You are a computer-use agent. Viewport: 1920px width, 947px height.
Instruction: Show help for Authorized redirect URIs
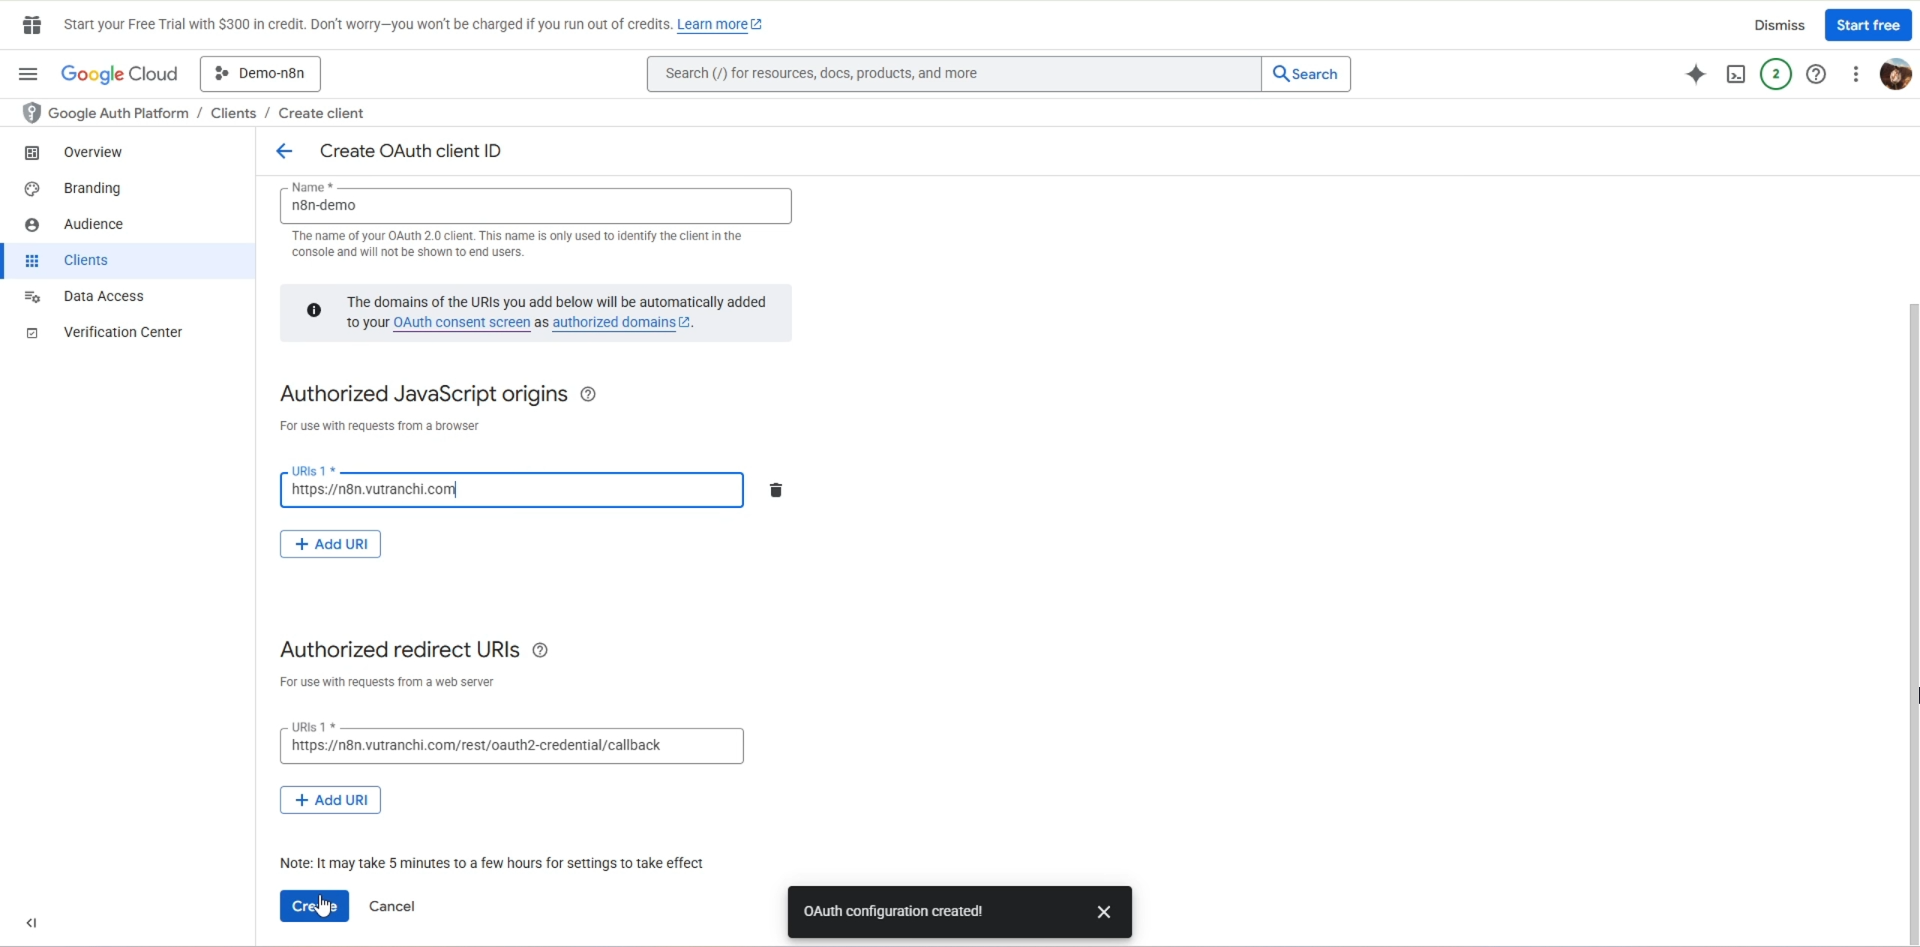540,650
